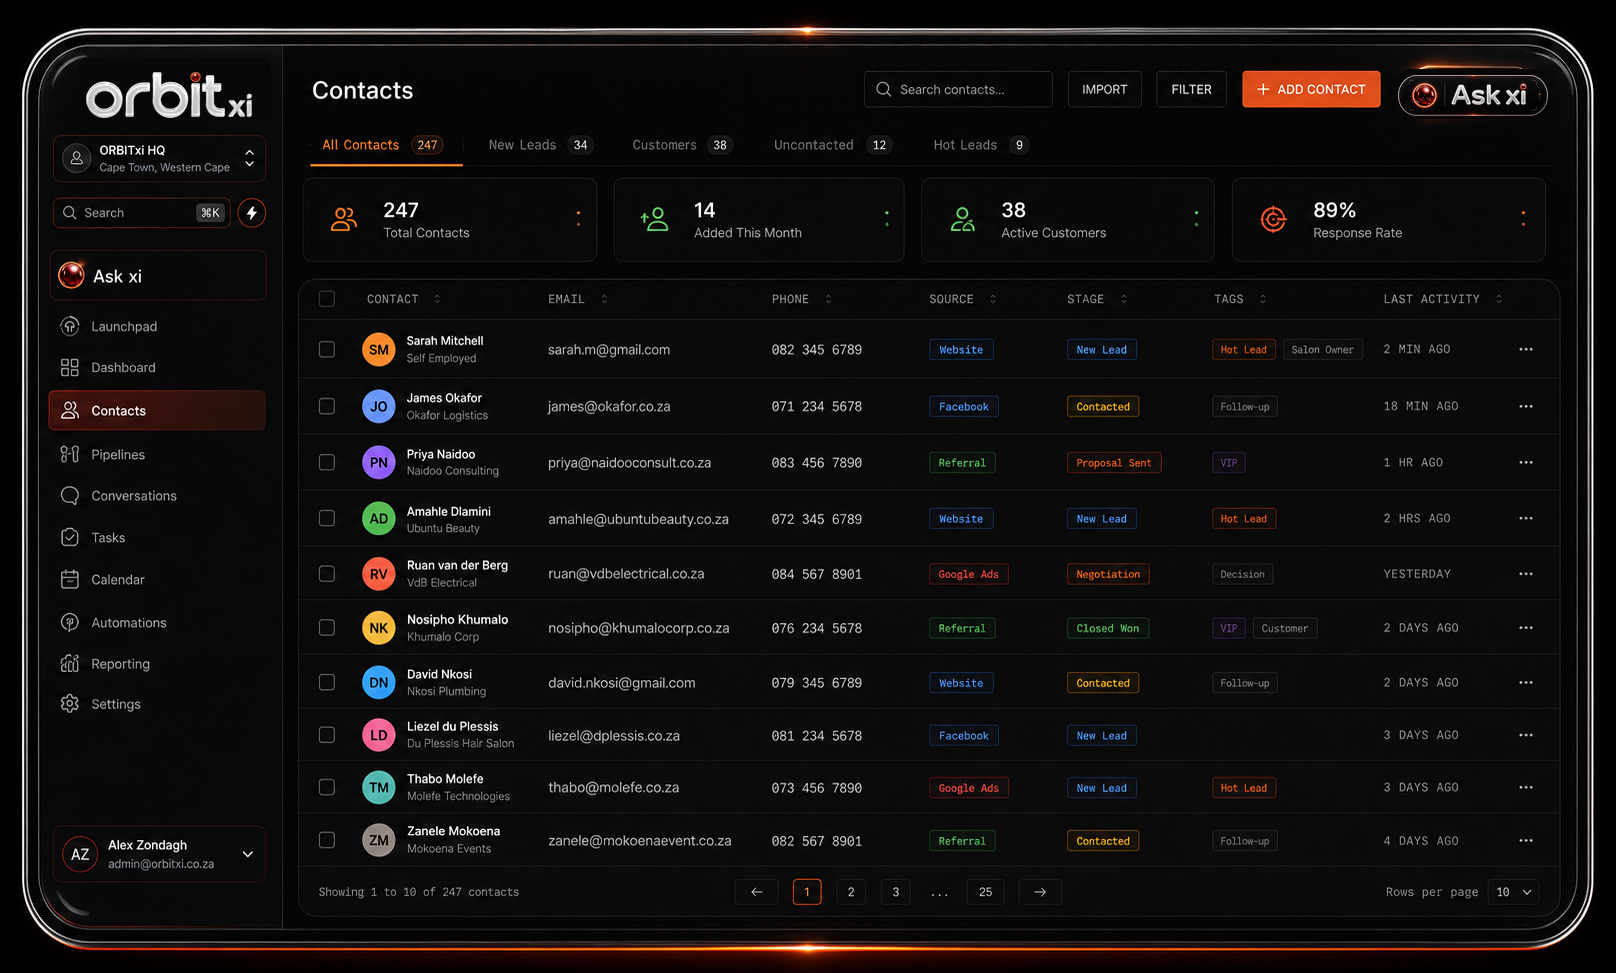This screenshot has height=973, width=1616.
Task: Sort by the PHONE column header
Action: [801, 299]
